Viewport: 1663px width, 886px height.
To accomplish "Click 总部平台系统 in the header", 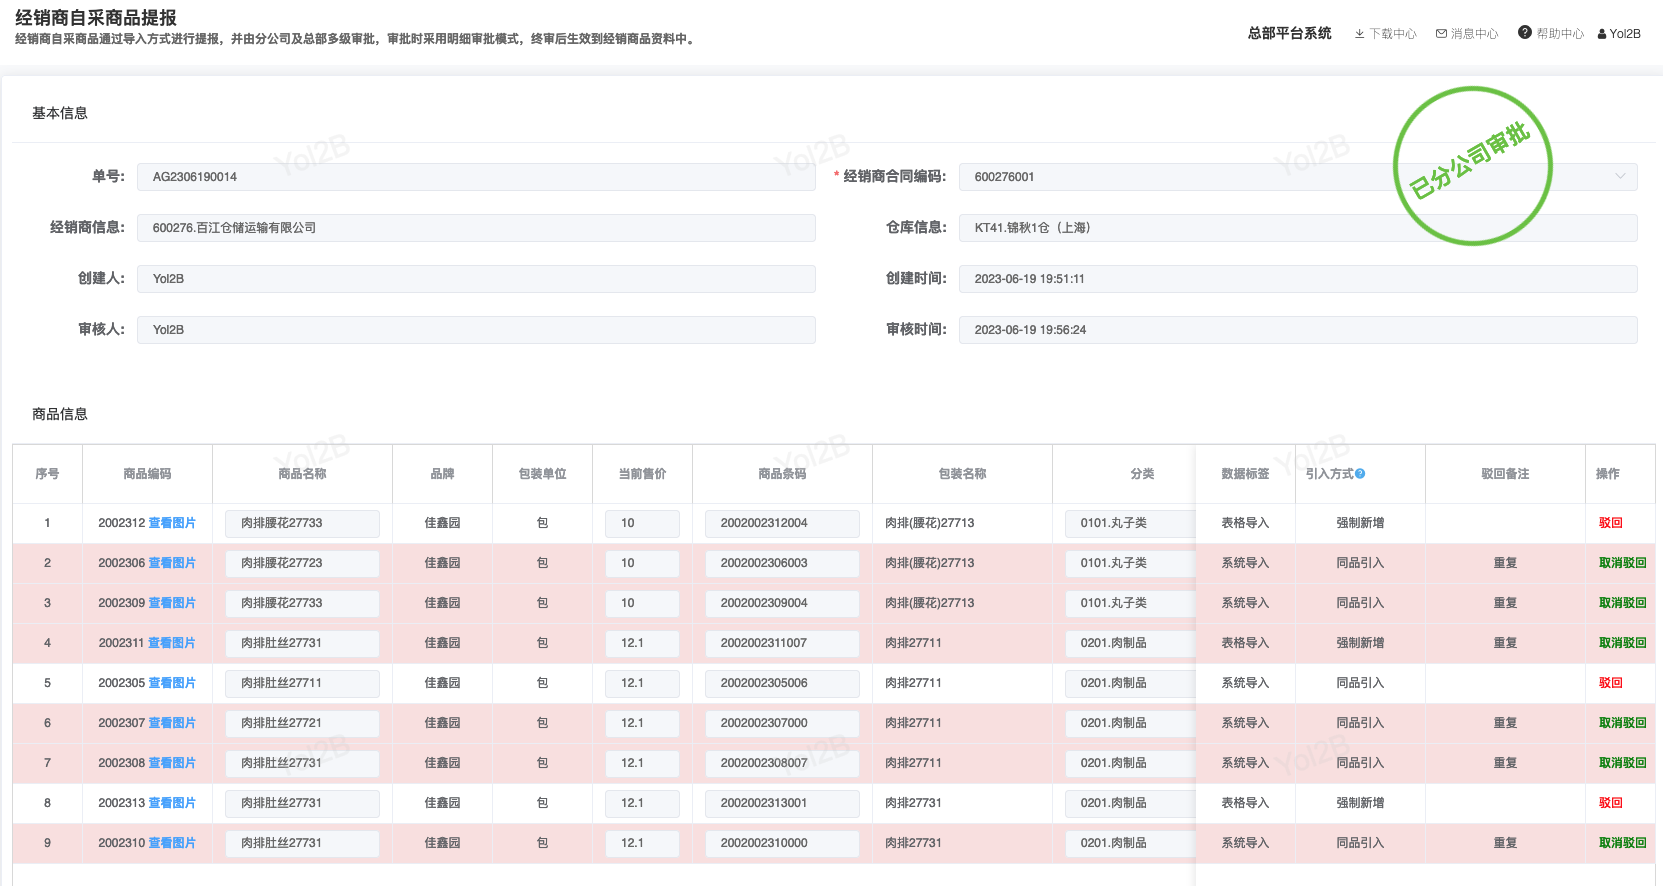I will click(1289, 33).
